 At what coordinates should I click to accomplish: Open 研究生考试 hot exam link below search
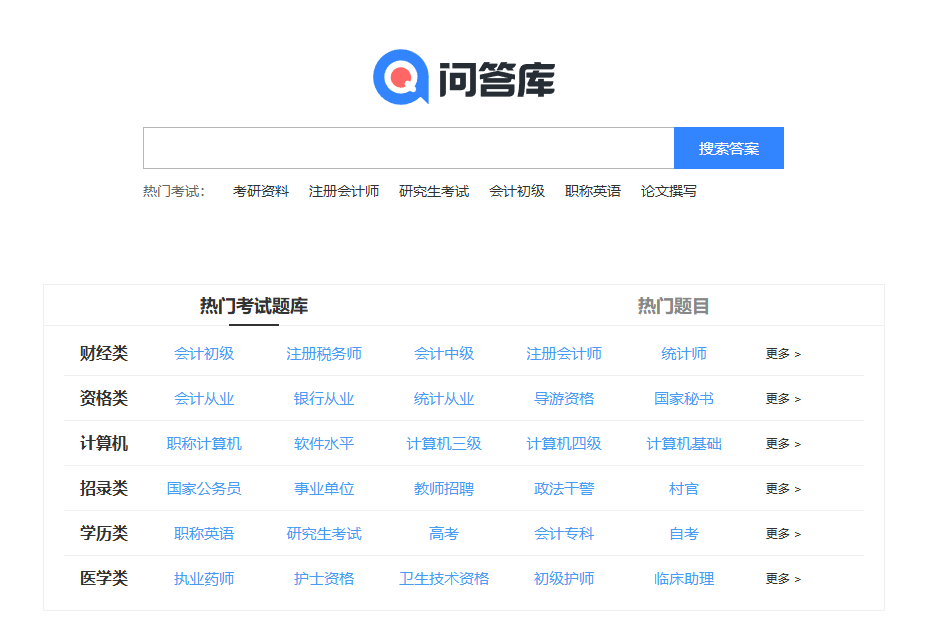[434, 192]
